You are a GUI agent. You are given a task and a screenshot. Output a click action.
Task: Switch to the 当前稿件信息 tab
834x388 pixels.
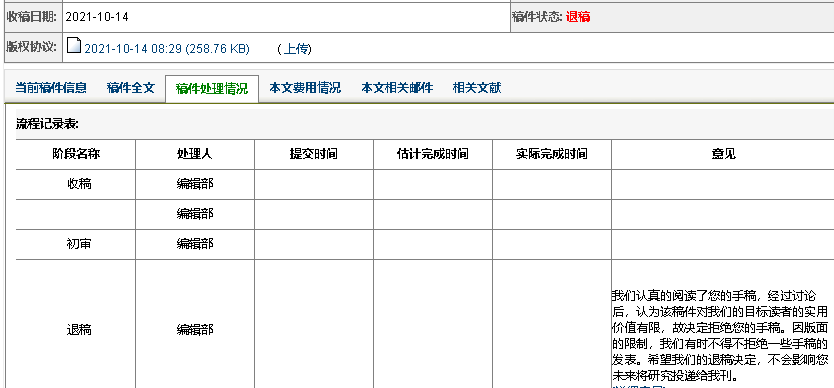51,88
